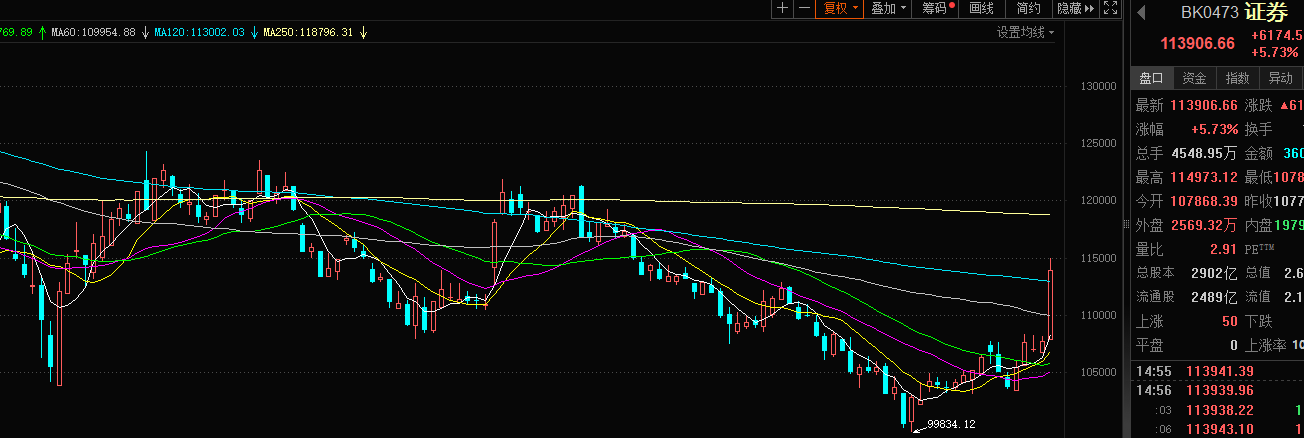Expand the 设置均线 dropdown
1304x438 pixels.
pyautogui.click(x=1025, y=32)
